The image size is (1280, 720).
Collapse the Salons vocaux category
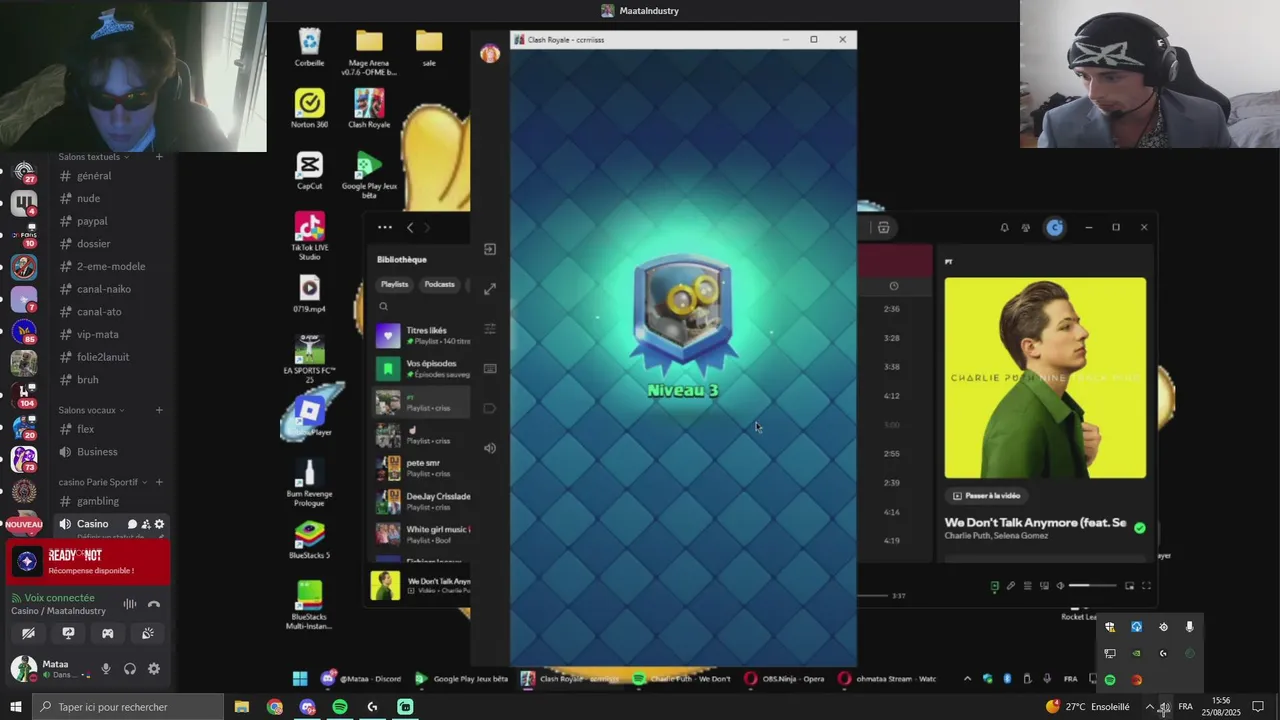[90, 410]
